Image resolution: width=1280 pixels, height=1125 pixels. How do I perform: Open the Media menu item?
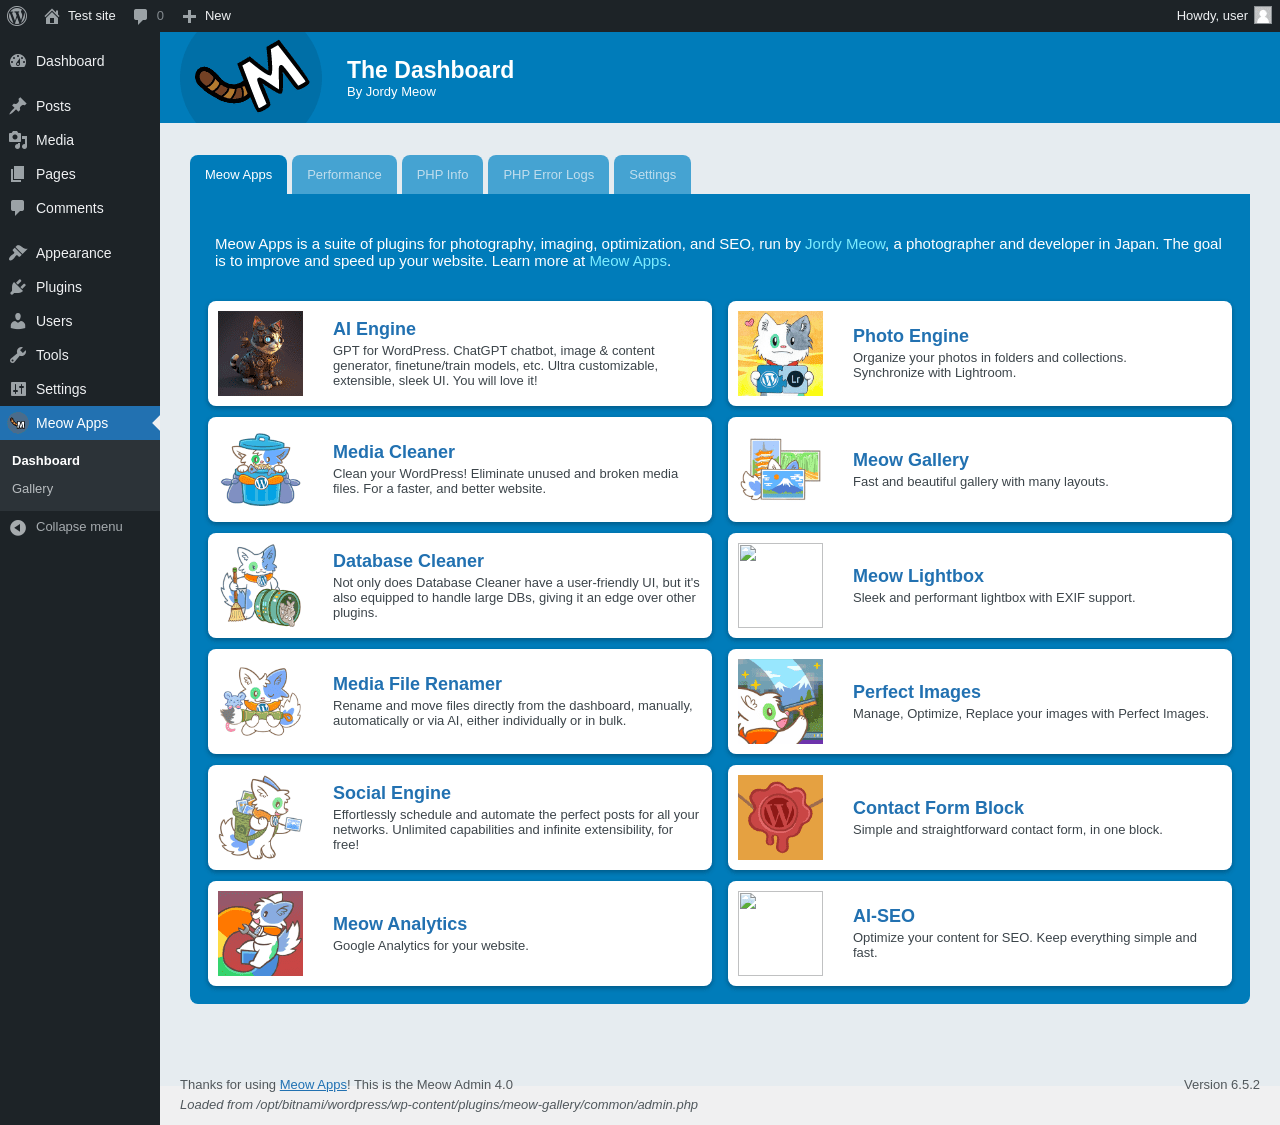80,140
